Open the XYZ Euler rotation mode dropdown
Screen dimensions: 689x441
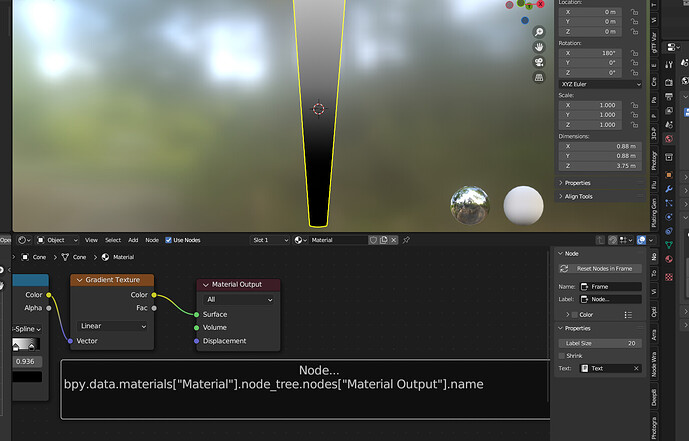click(600, 84)
